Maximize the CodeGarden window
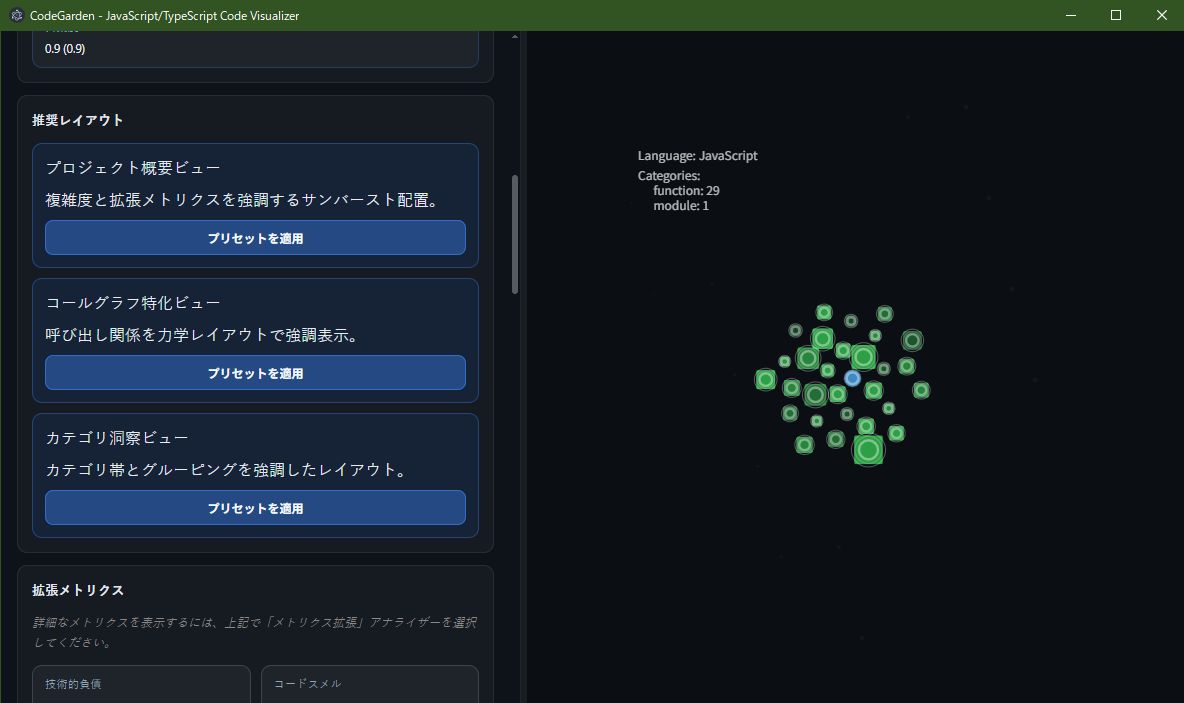The height and width of the screenshot is (703, 1184). click(1116, 15)
